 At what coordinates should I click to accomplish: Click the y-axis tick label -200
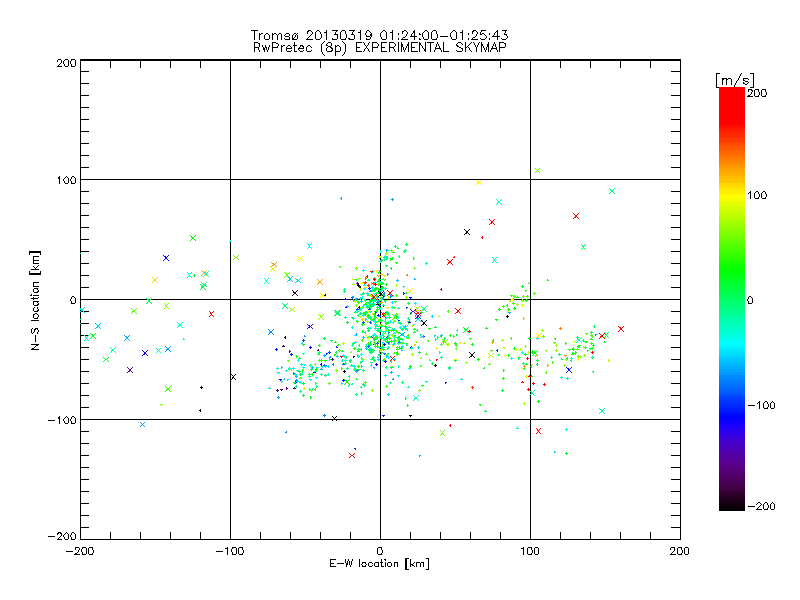point(62,536)
